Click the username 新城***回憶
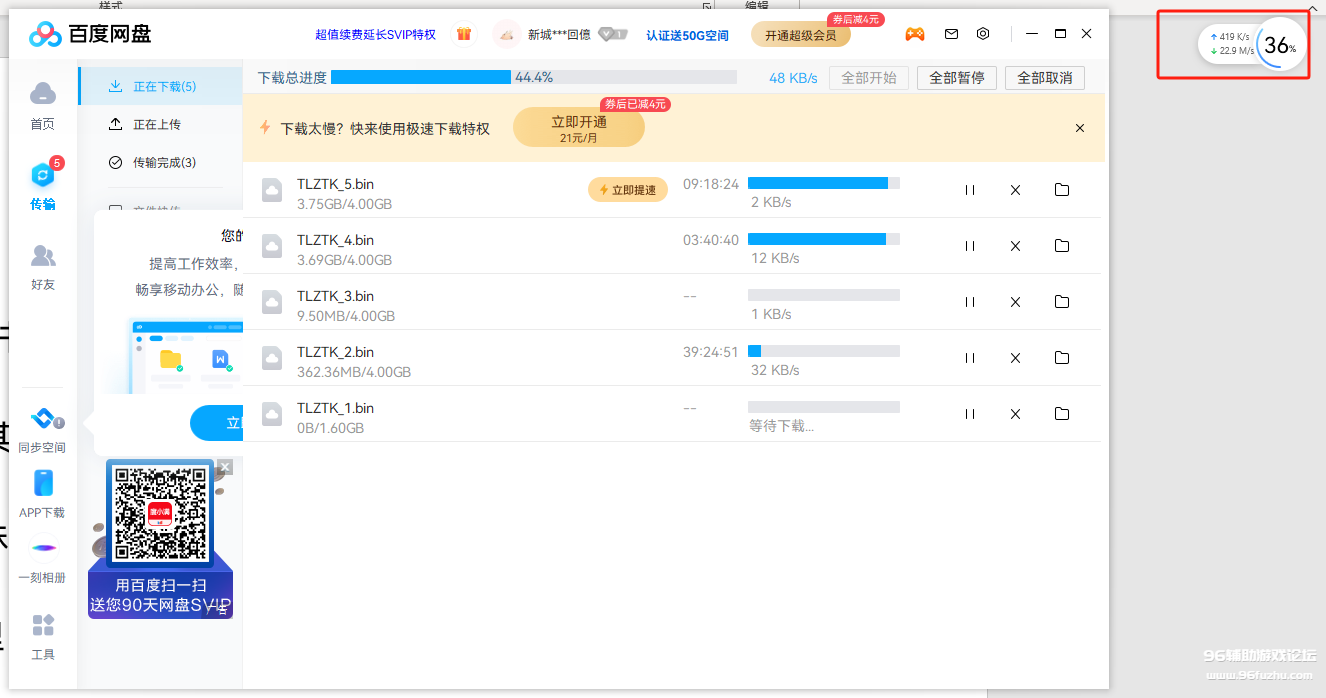Image resolution: width=1326 pixels, height=698 pixels. tap(559, 35)
